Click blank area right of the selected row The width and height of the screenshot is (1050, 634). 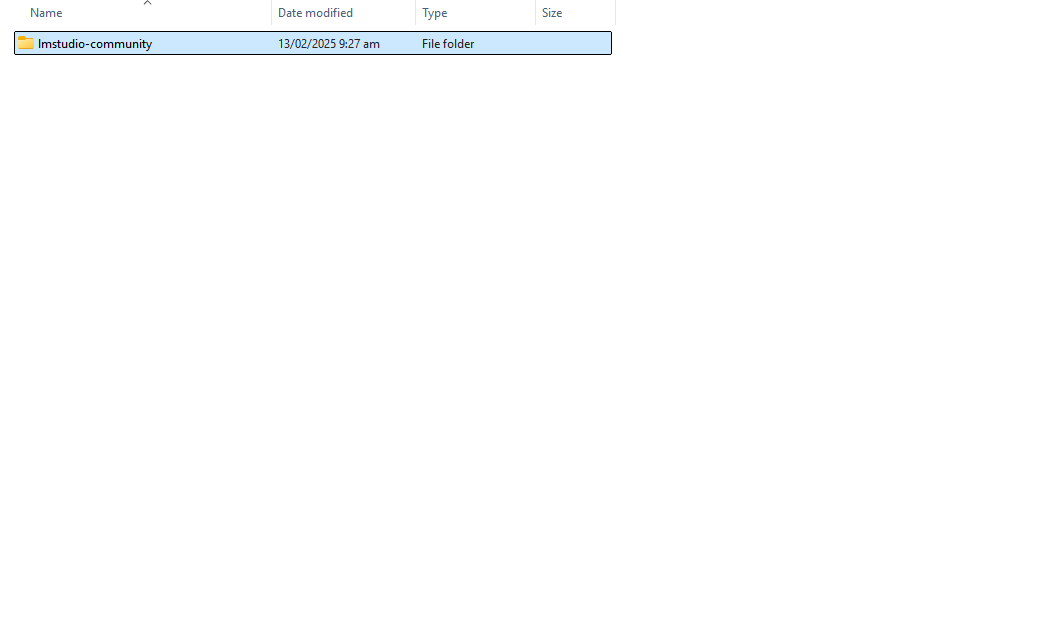pos(800,44)
